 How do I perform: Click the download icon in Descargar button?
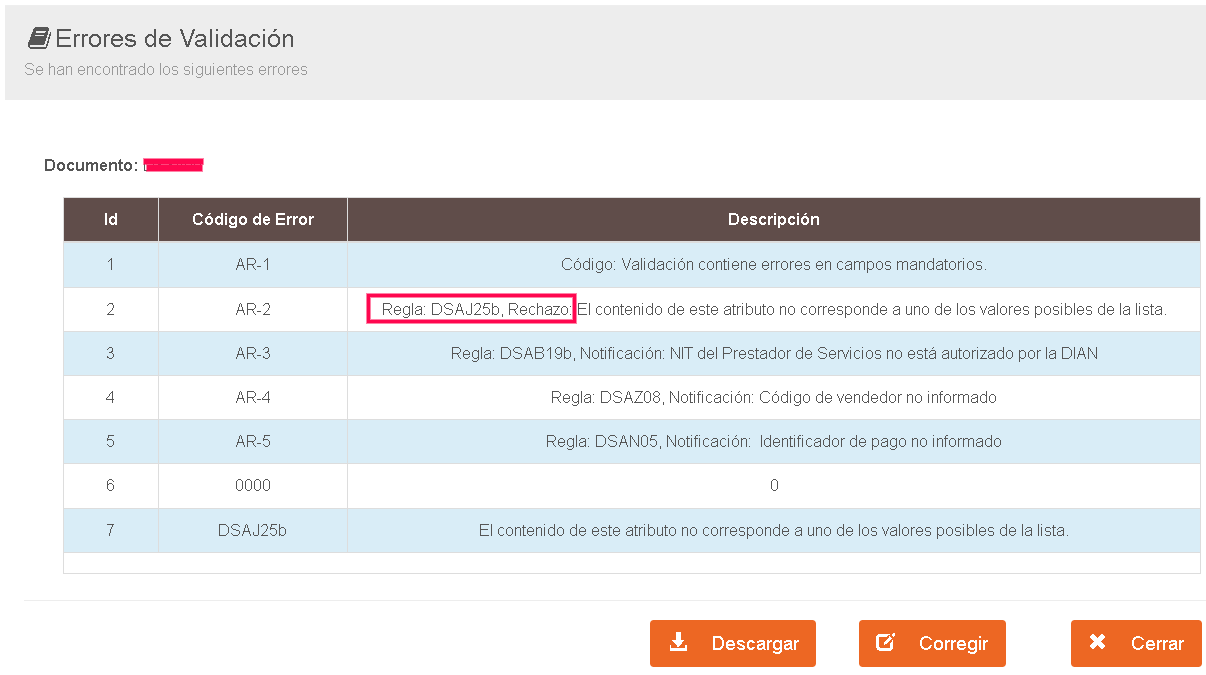tap(679, 642)
